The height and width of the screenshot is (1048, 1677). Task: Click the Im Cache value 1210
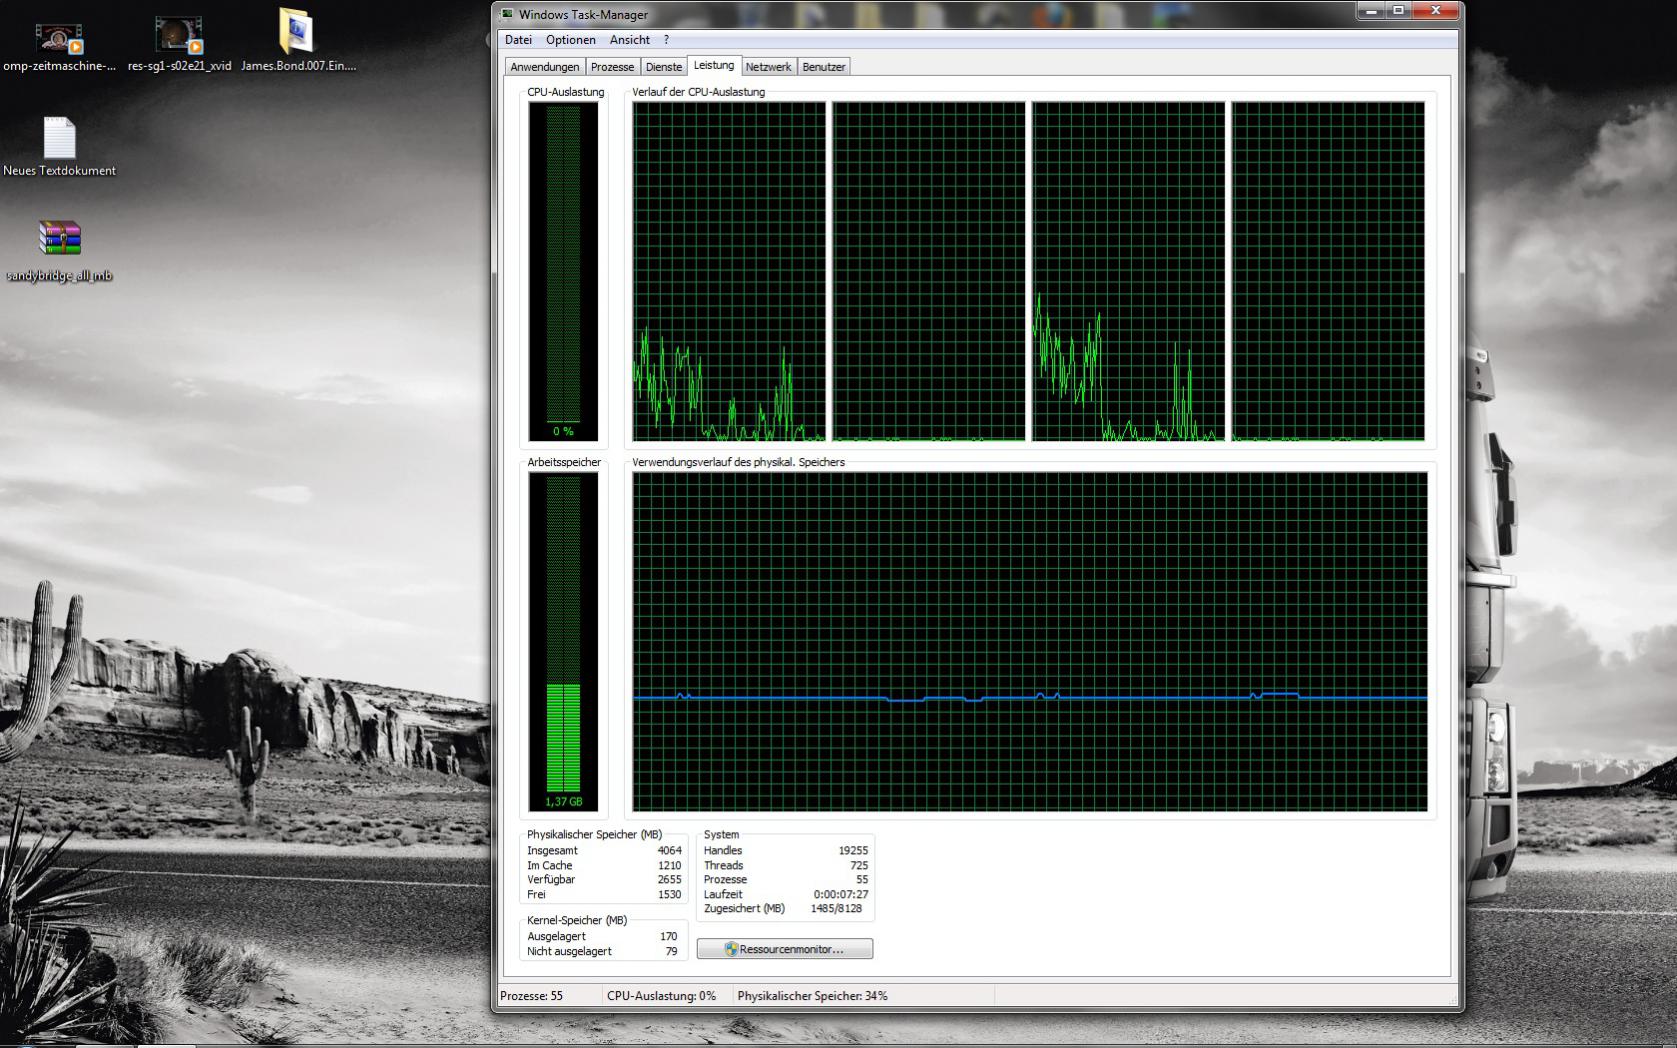click(x=669, y=866)
